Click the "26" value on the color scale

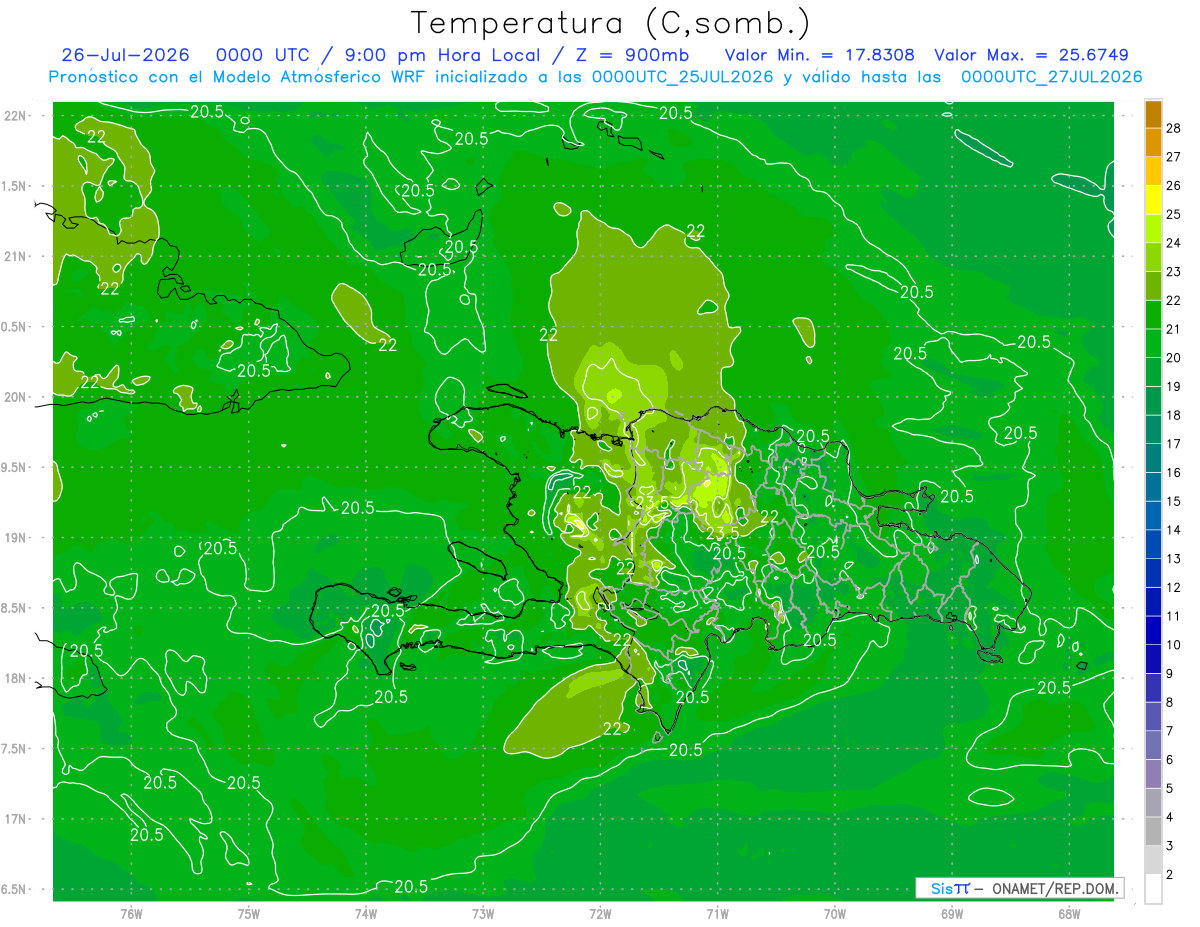click(x=1174, y=185)
